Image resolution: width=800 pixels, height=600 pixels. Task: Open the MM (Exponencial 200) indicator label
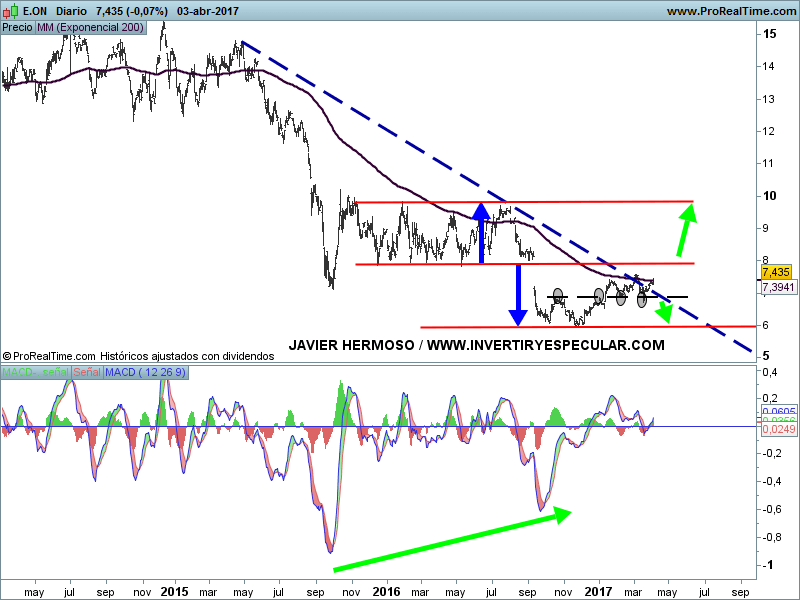pyautogui.click(x=89, y=27)
